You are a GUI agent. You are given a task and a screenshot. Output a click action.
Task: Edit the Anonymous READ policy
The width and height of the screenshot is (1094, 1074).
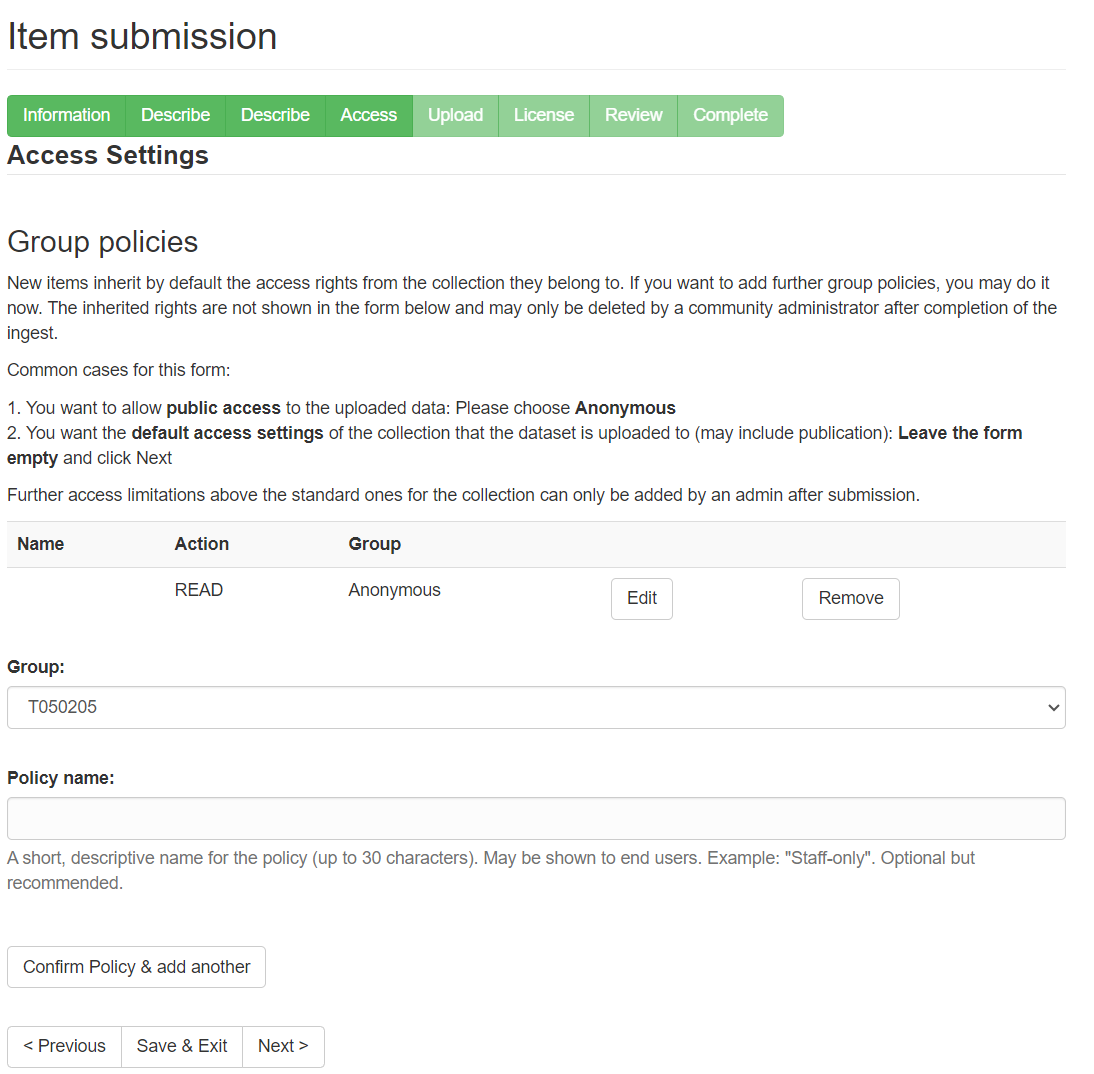tap(642, 599)
